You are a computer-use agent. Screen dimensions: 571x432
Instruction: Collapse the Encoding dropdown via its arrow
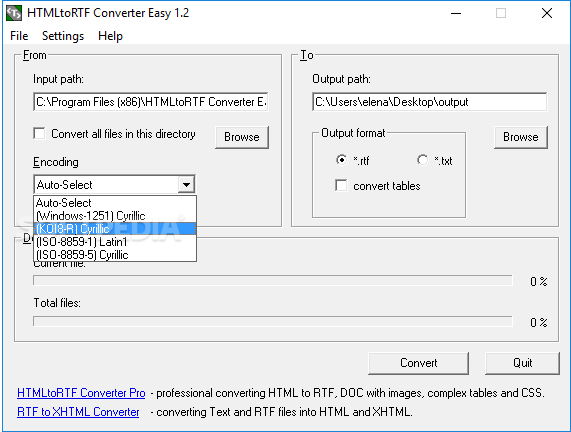[186, 185]
